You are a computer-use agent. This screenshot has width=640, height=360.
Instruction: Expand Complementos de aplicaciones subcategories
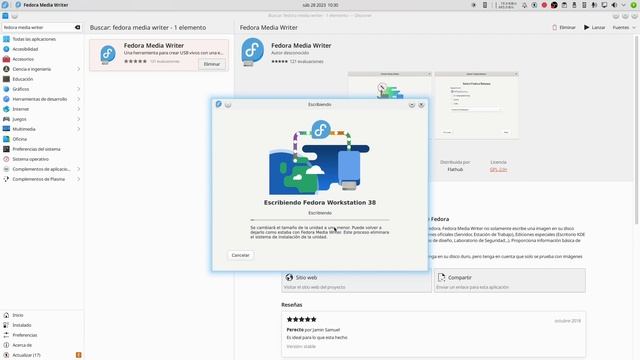78,169
